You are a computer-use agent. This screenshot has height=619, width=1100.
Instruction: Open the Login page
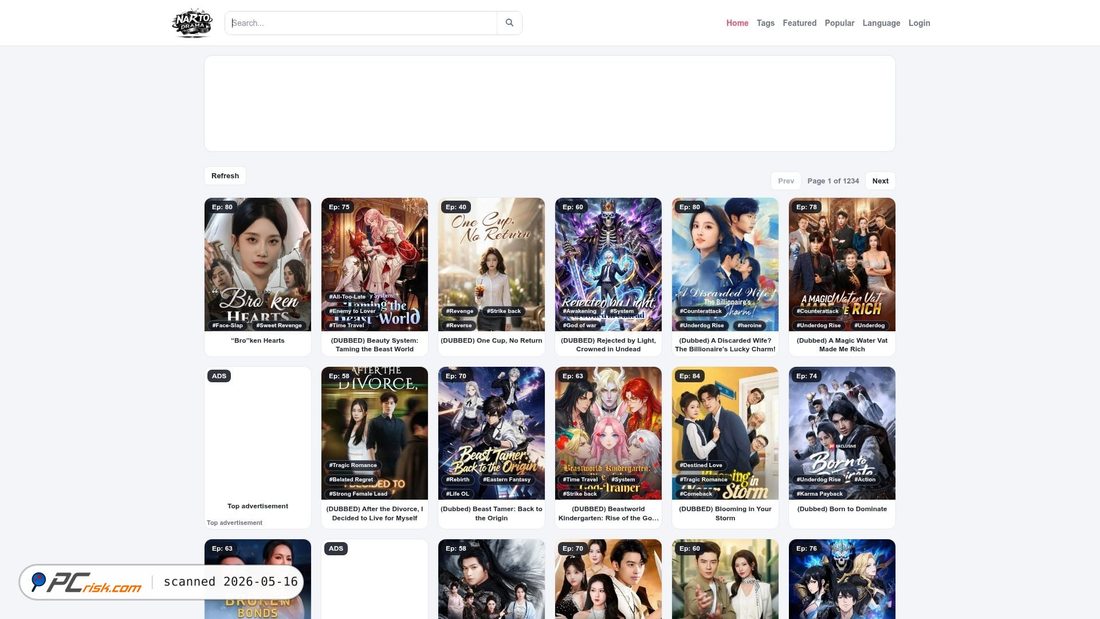919,23
